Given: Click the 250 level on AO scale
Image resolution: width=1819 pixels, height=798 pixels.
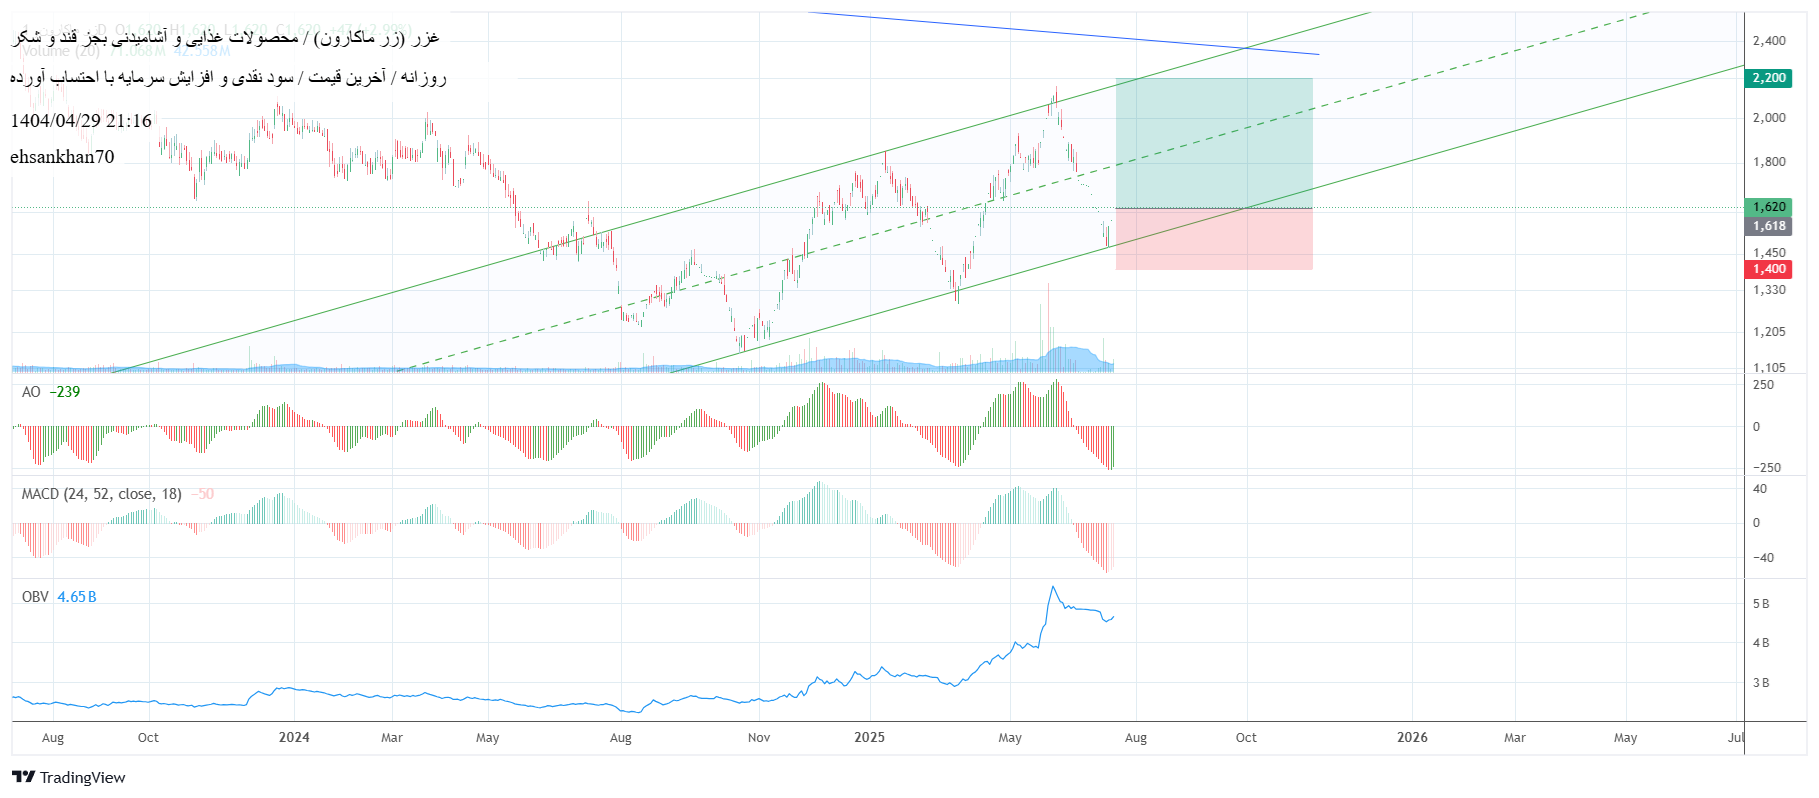Looking at the screenshot, I should pyautogui.click(x=1763, y=385).
